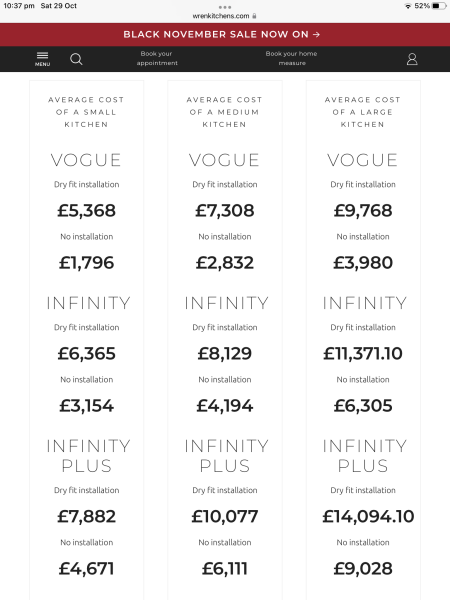Screen dimensions: 450x600
Task: Tap the wrenkitchens.com address bar
Action: coord(224,16)
